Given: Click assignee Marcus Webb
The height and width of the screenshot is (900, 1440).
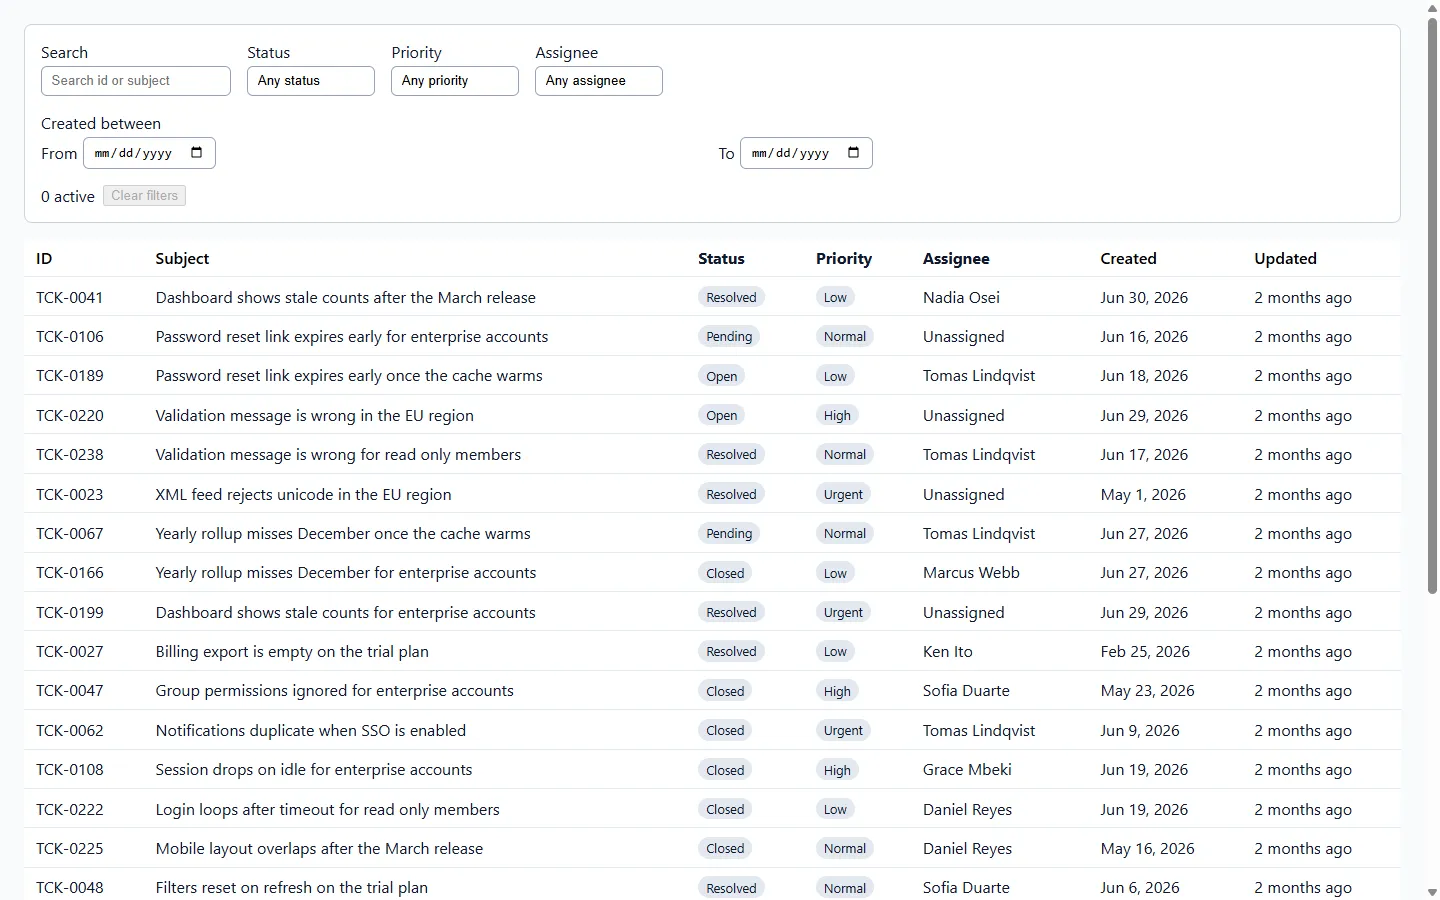Looking at the screenshot, I should coord(971,573).
